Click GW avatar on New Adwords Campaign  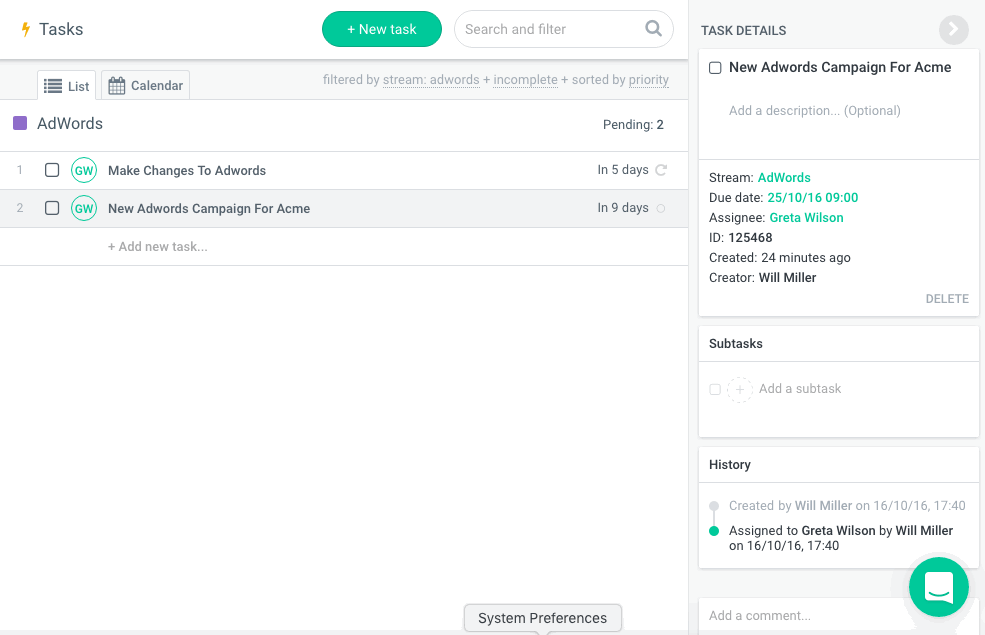[84, 209]
